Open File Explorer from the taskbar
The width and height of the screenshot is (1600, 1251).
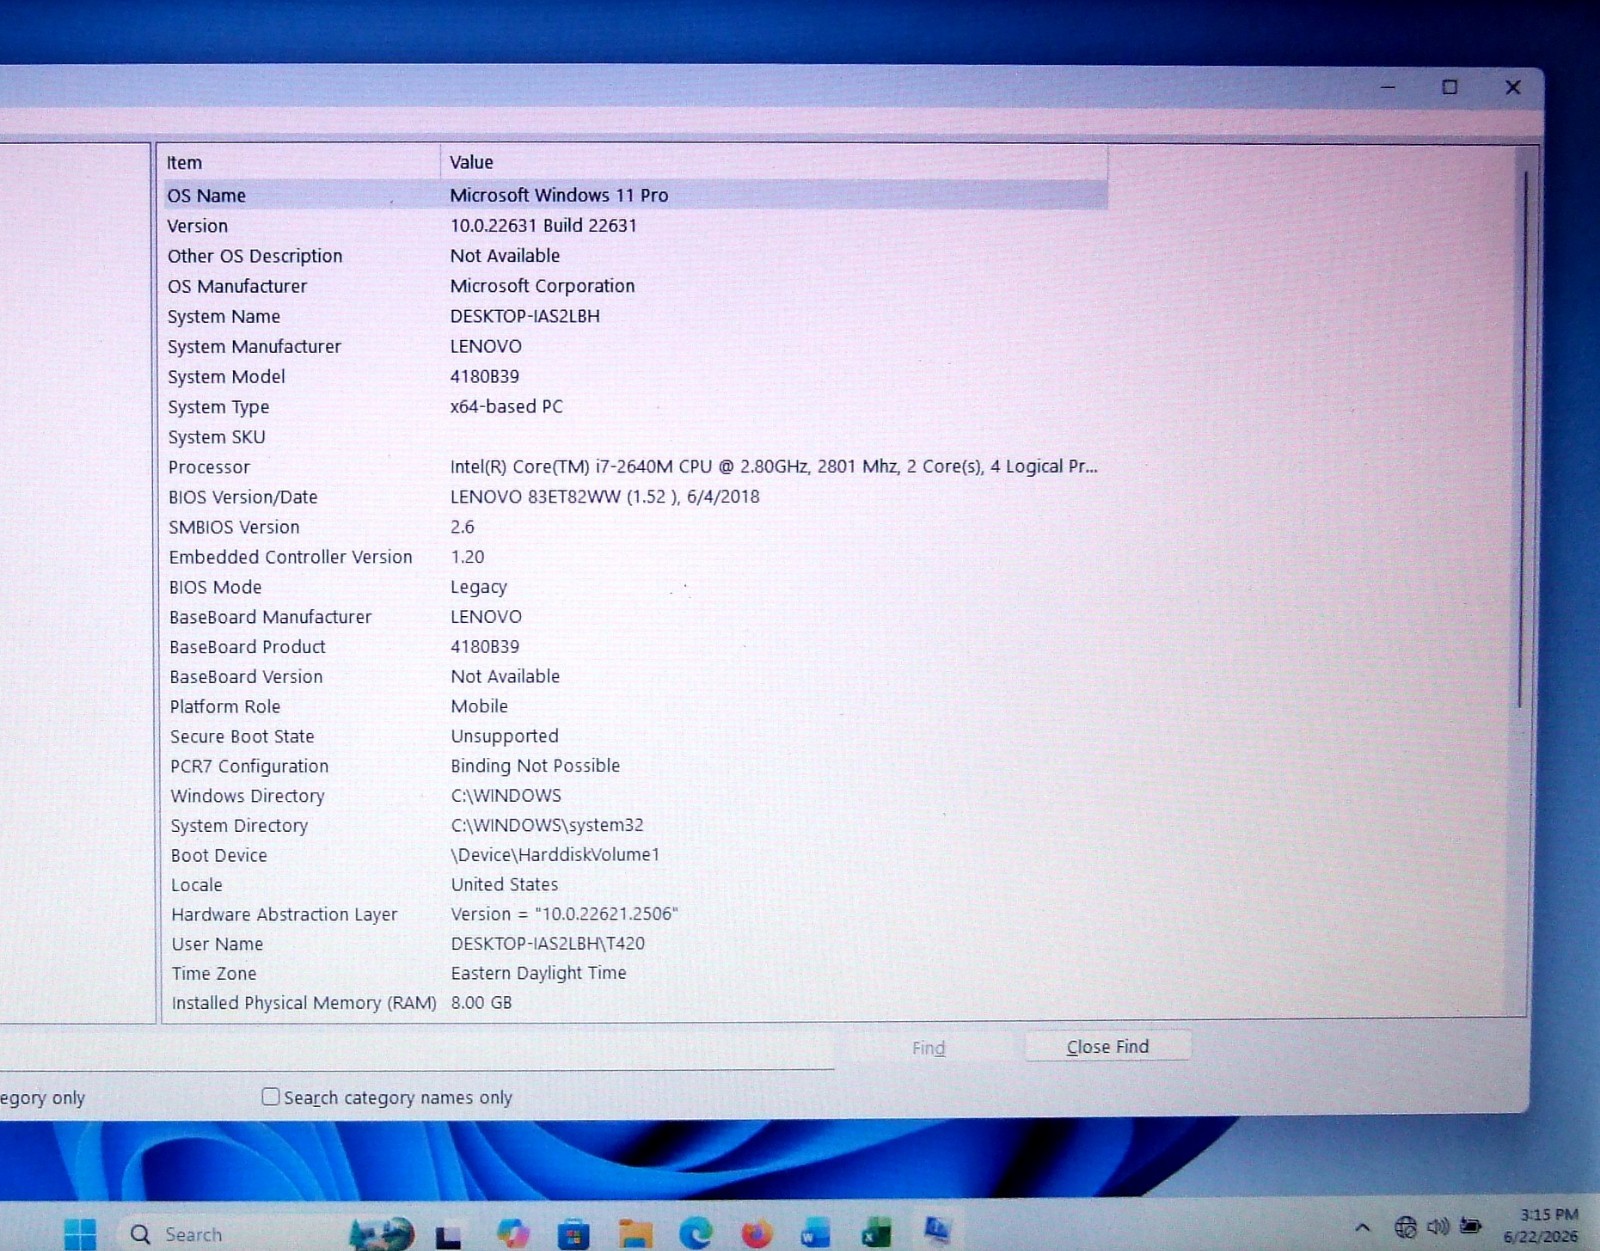(634, 1235)
